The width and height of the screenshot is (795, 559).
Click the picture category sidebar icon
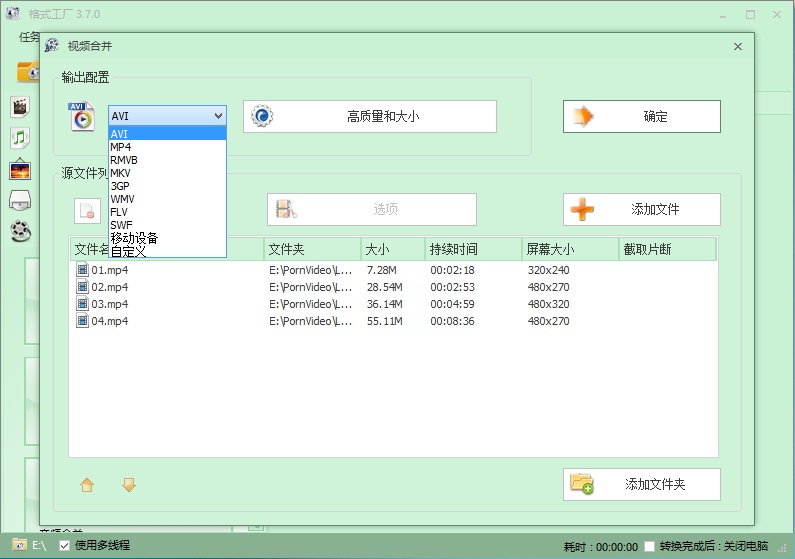coord(19,169)
